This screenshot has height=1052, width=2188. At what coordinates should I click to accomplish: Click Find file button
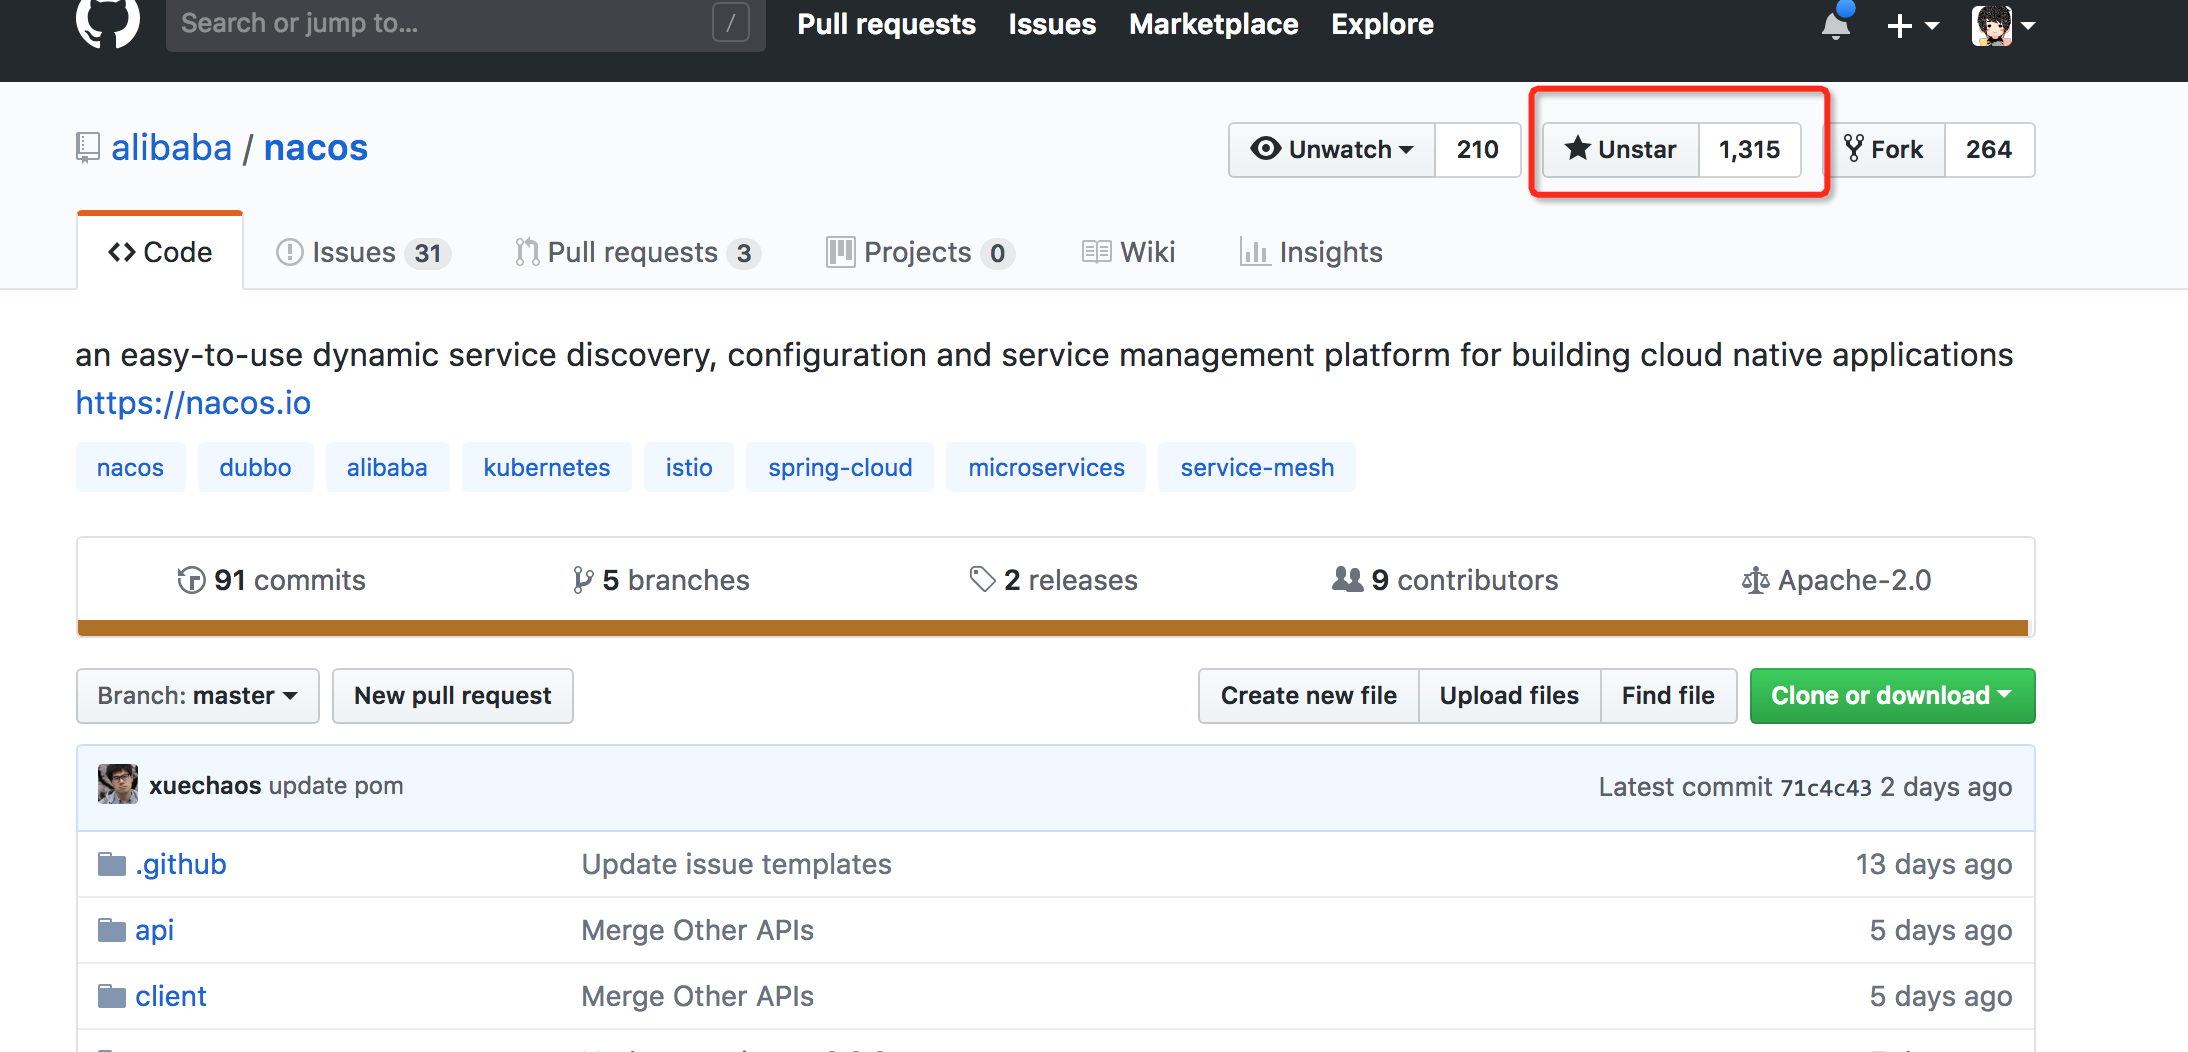point(1668,696)
